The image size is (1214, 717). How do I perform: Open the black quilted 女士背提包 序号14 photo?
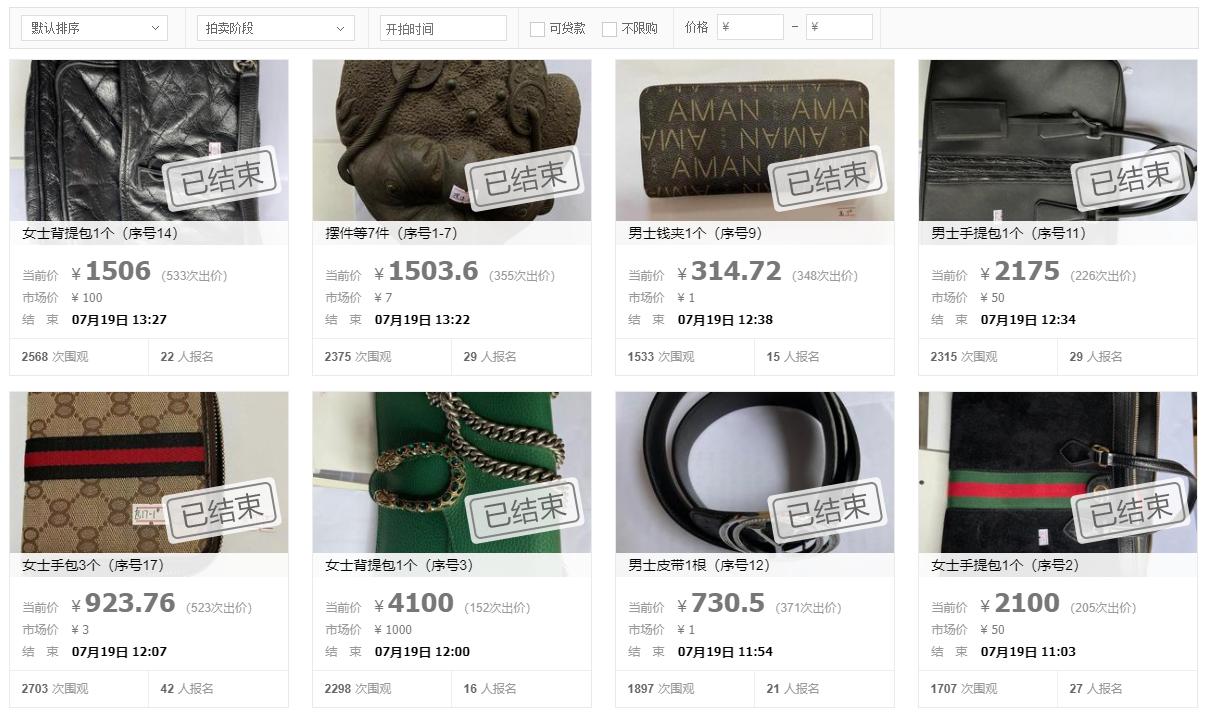[x=149, y=140]
